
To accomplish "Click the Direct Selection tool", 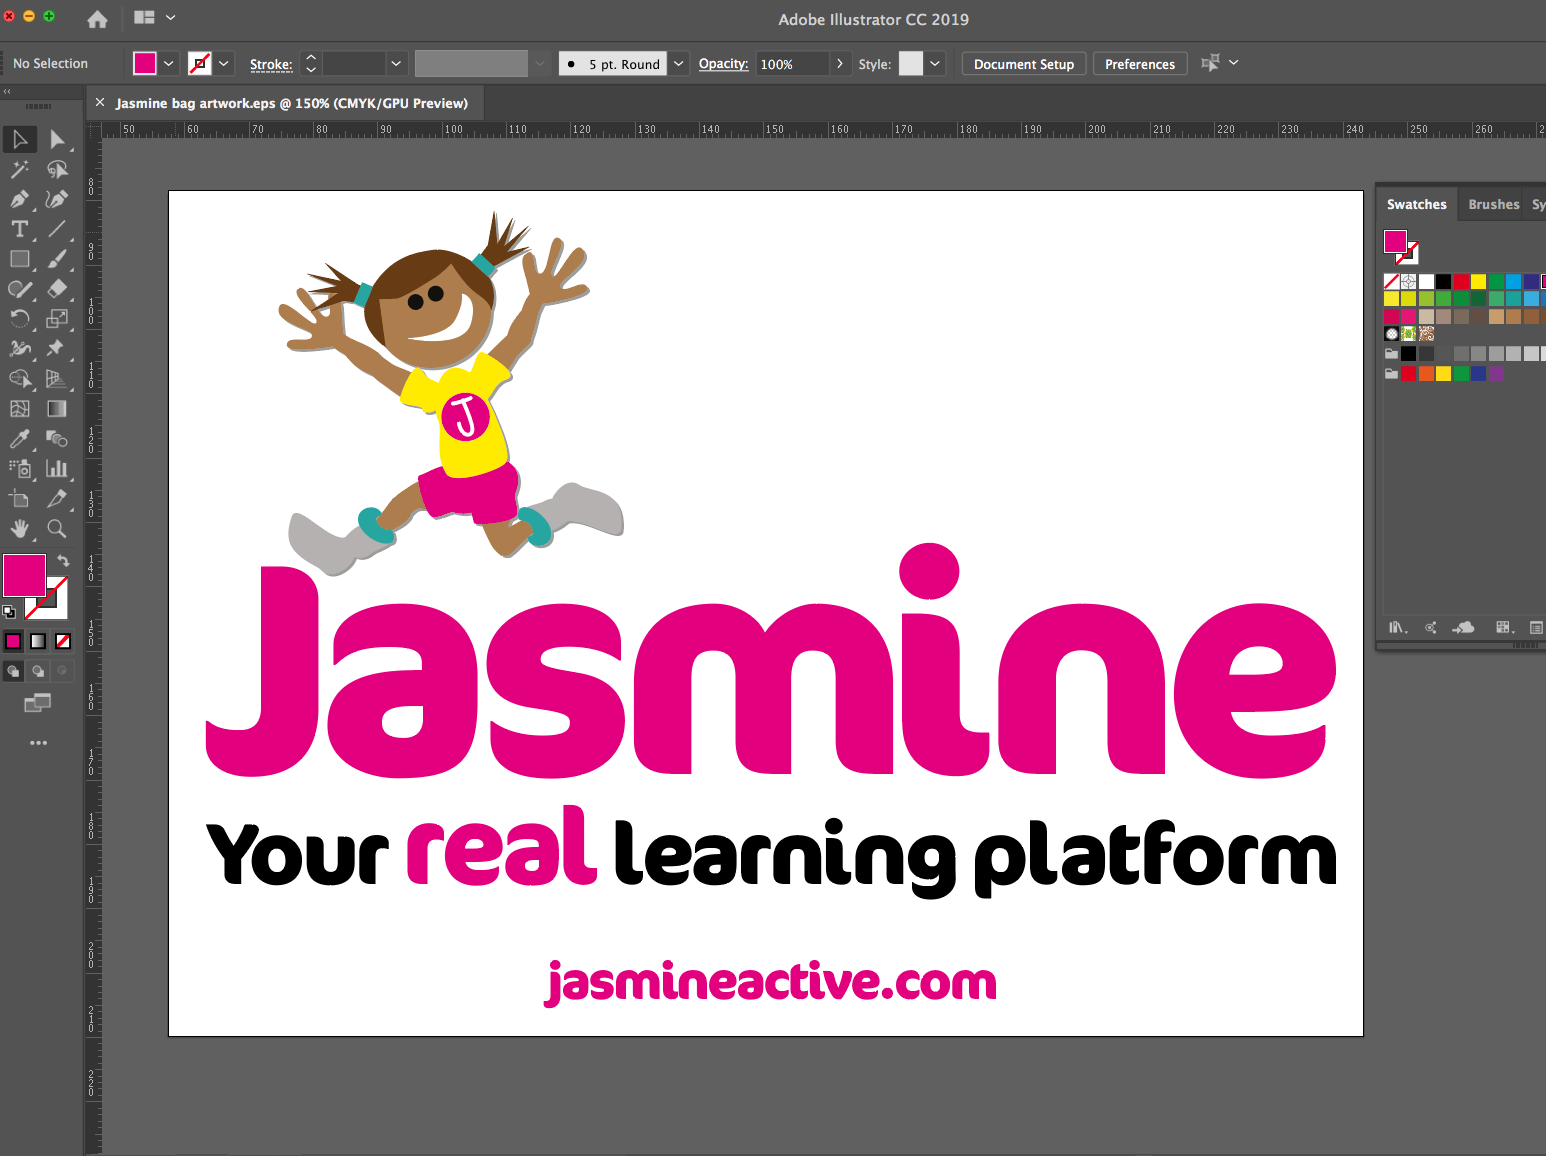I will [x=57, y=139].
